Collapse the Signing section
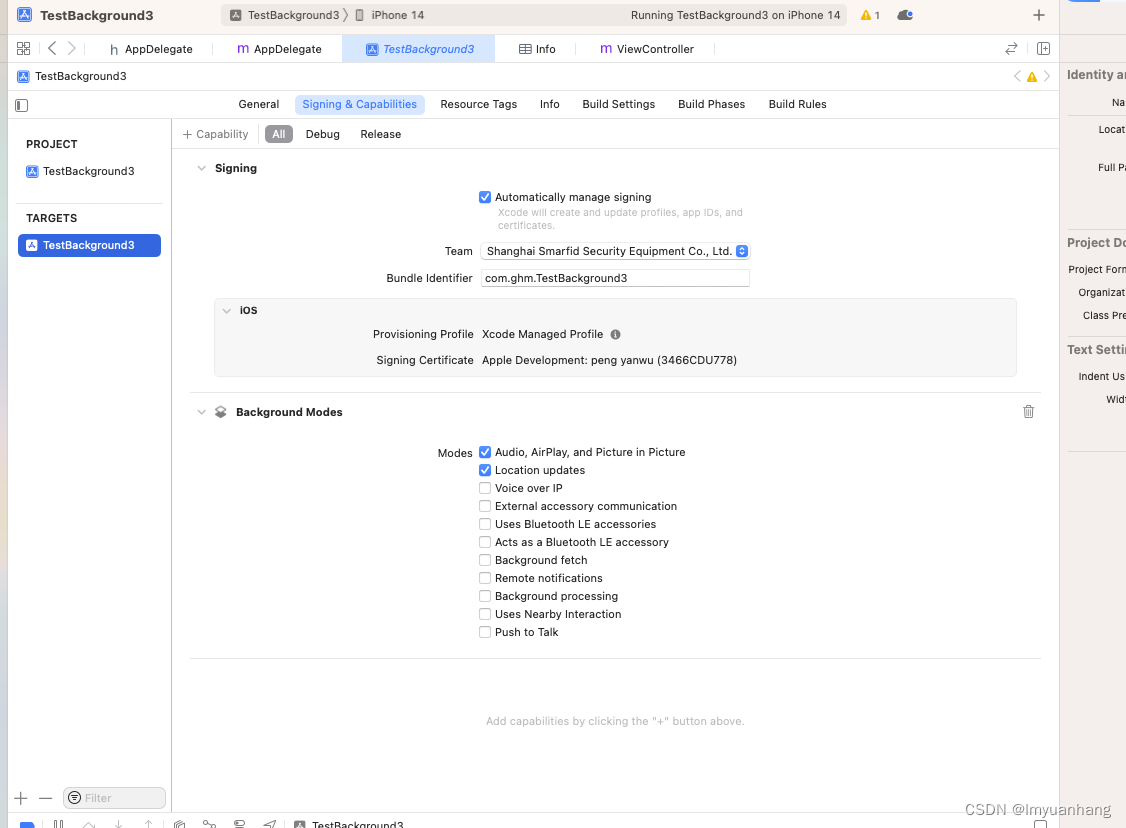 click(x=201, y=168)
